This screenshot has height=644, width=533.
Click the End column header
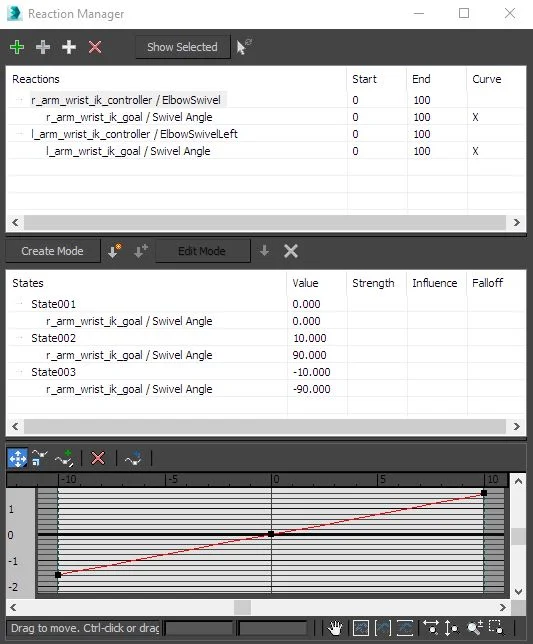pyautogui.click(x=437, y=79)
